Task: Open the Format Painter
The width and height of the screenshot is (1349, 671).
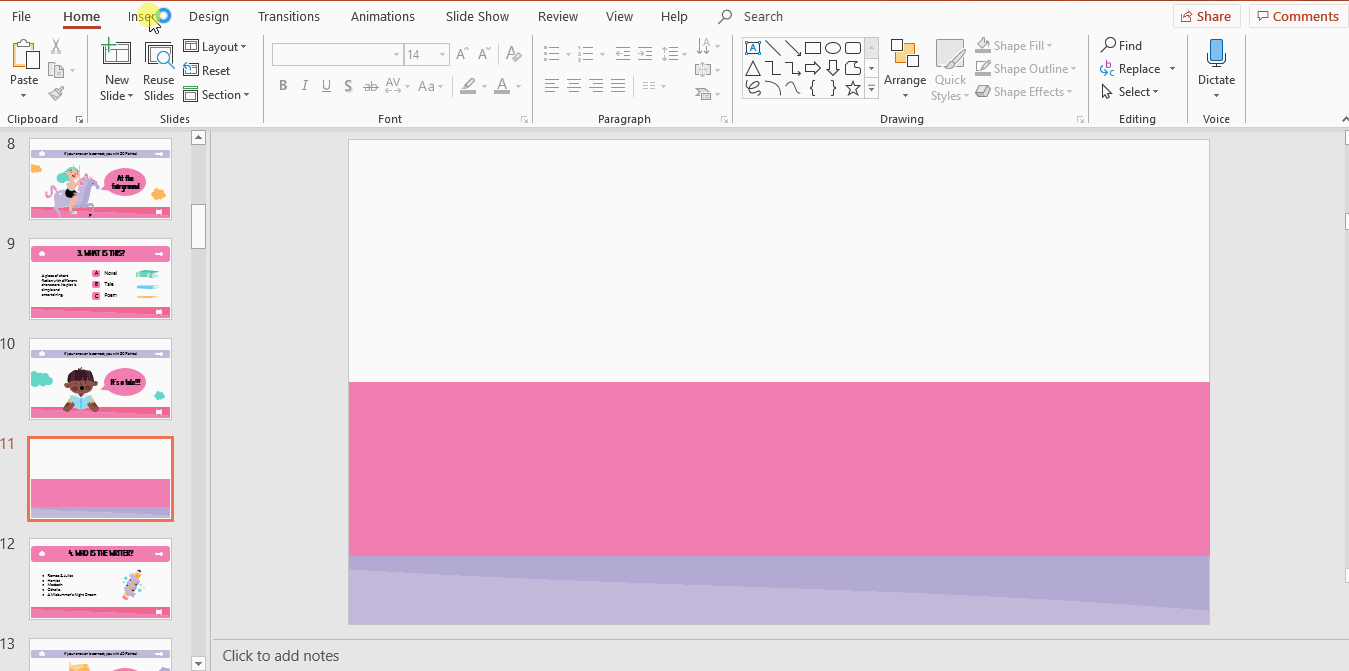Action: (57, 93)
